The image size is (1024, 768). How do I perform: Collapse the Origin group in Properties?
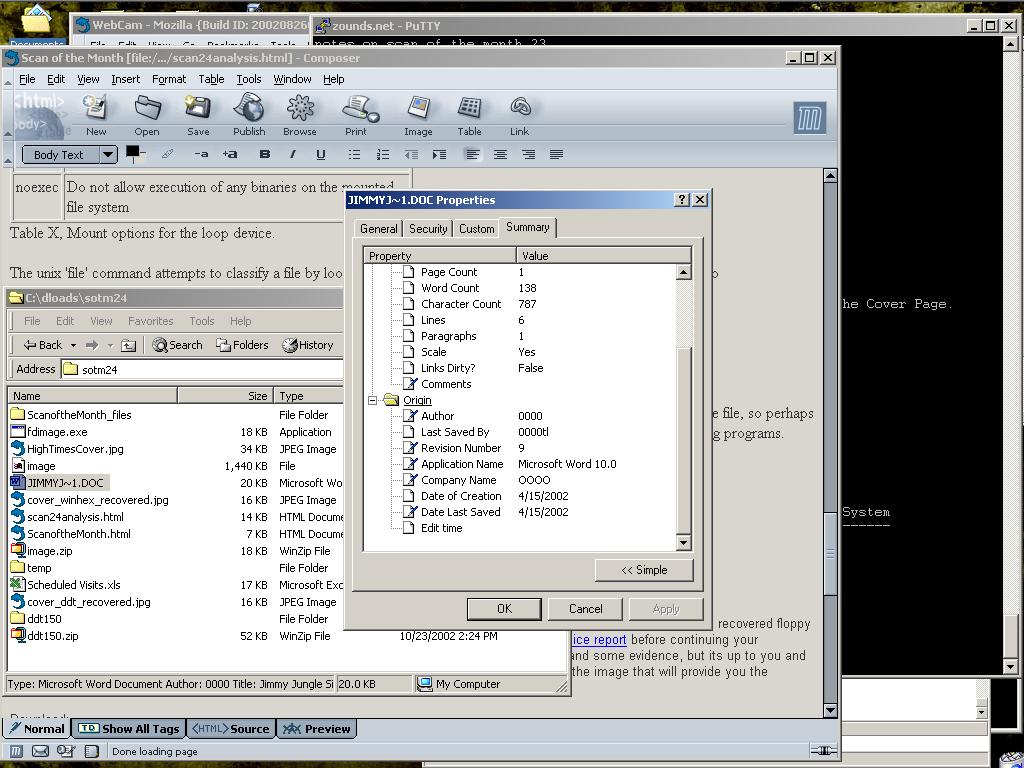(372, 400)
